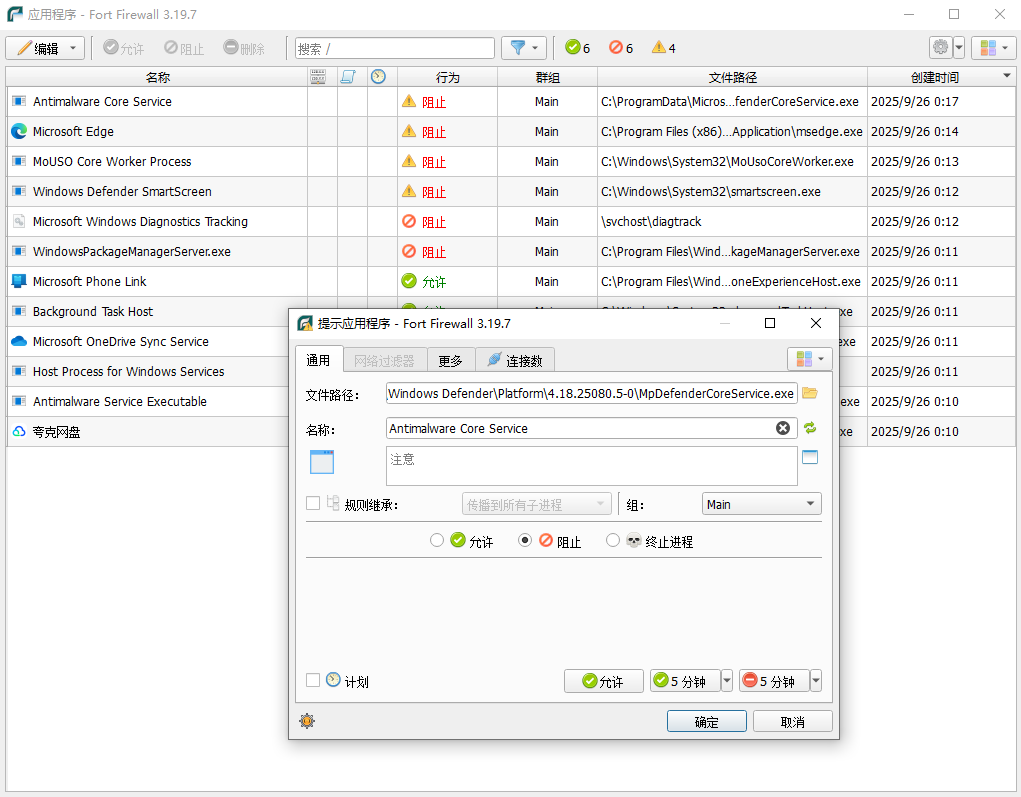Select the 允许 radio button
1021x797 pixels.
coord(437,541)
